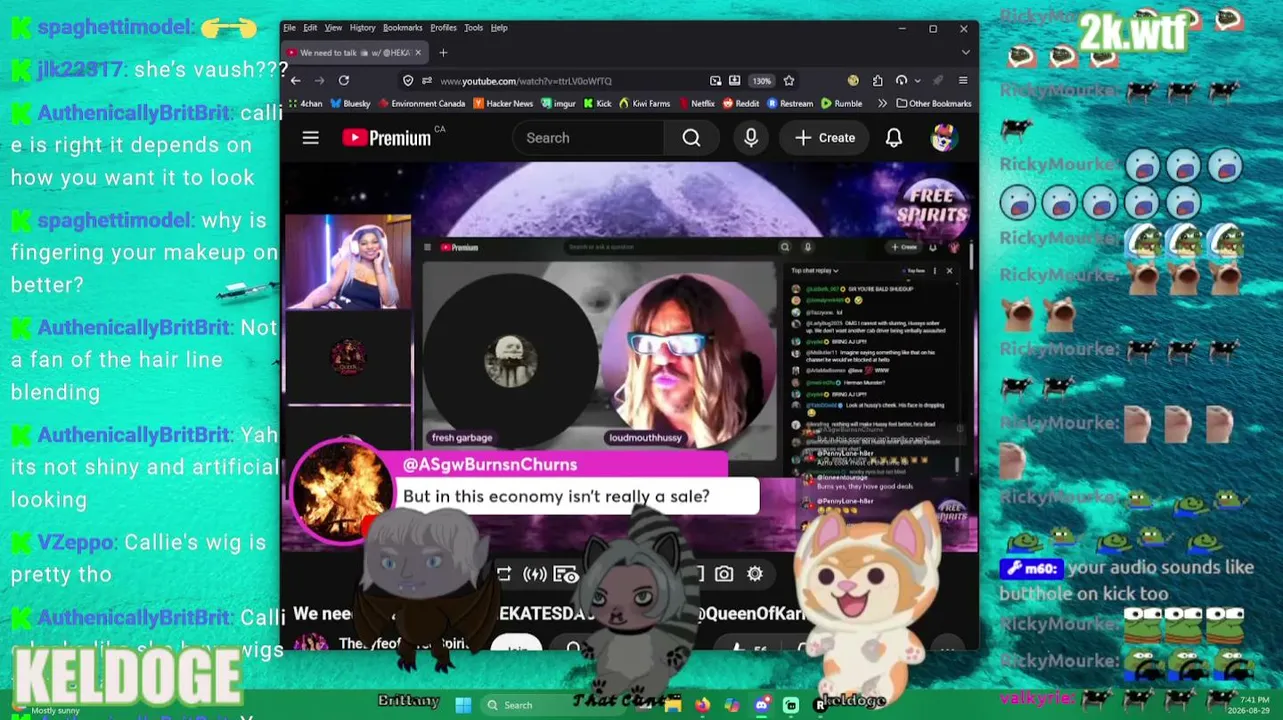The height and width of the screenshot is (720, 1283).
Task: Open the Bluesky bookmark
Action: [x=350, y=103]
